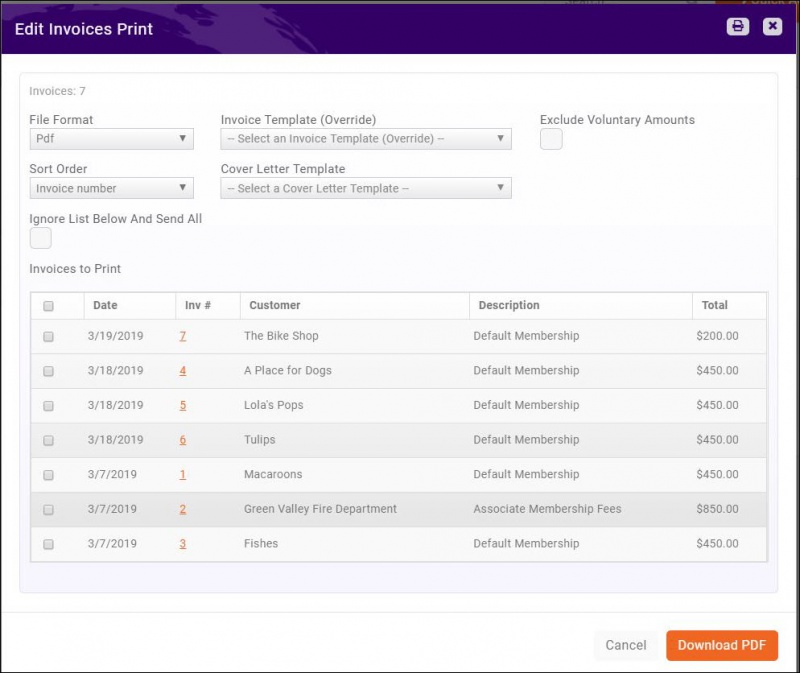This screenshot has width=800, height=673.
Task: Open the Cover Letter Template selector
Action: tap(366, 188)
